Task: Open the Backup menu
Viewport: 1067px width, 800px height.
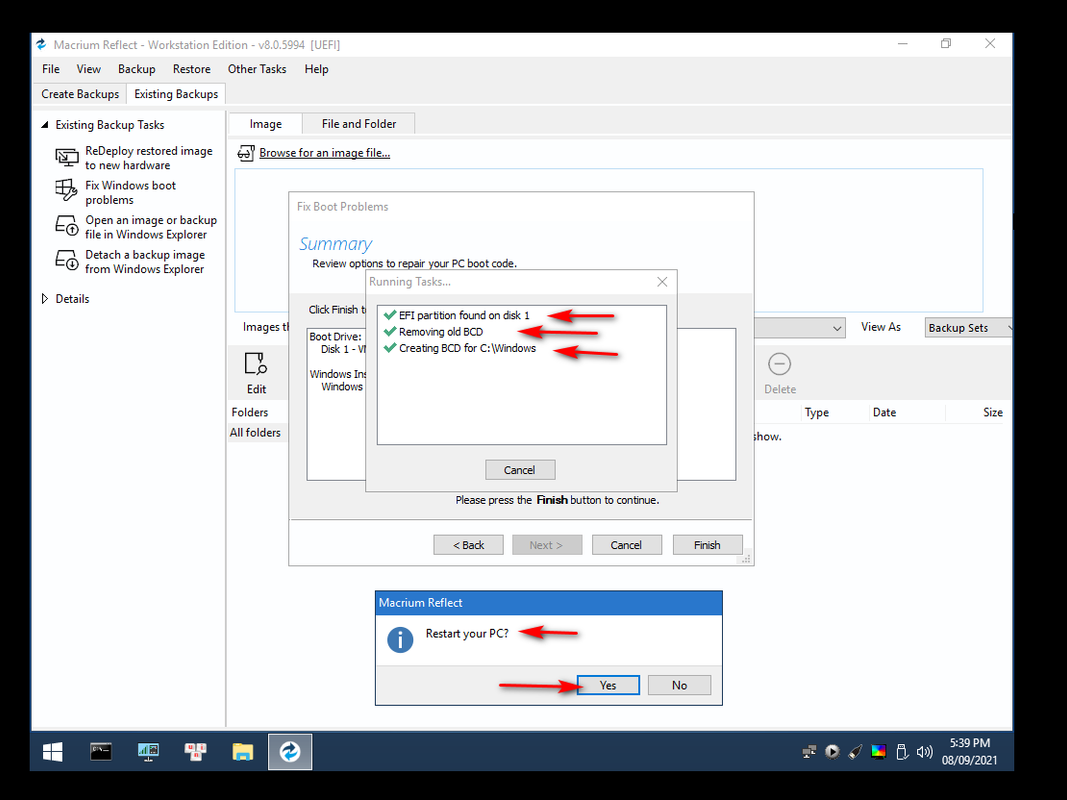Action: [136, 69]
